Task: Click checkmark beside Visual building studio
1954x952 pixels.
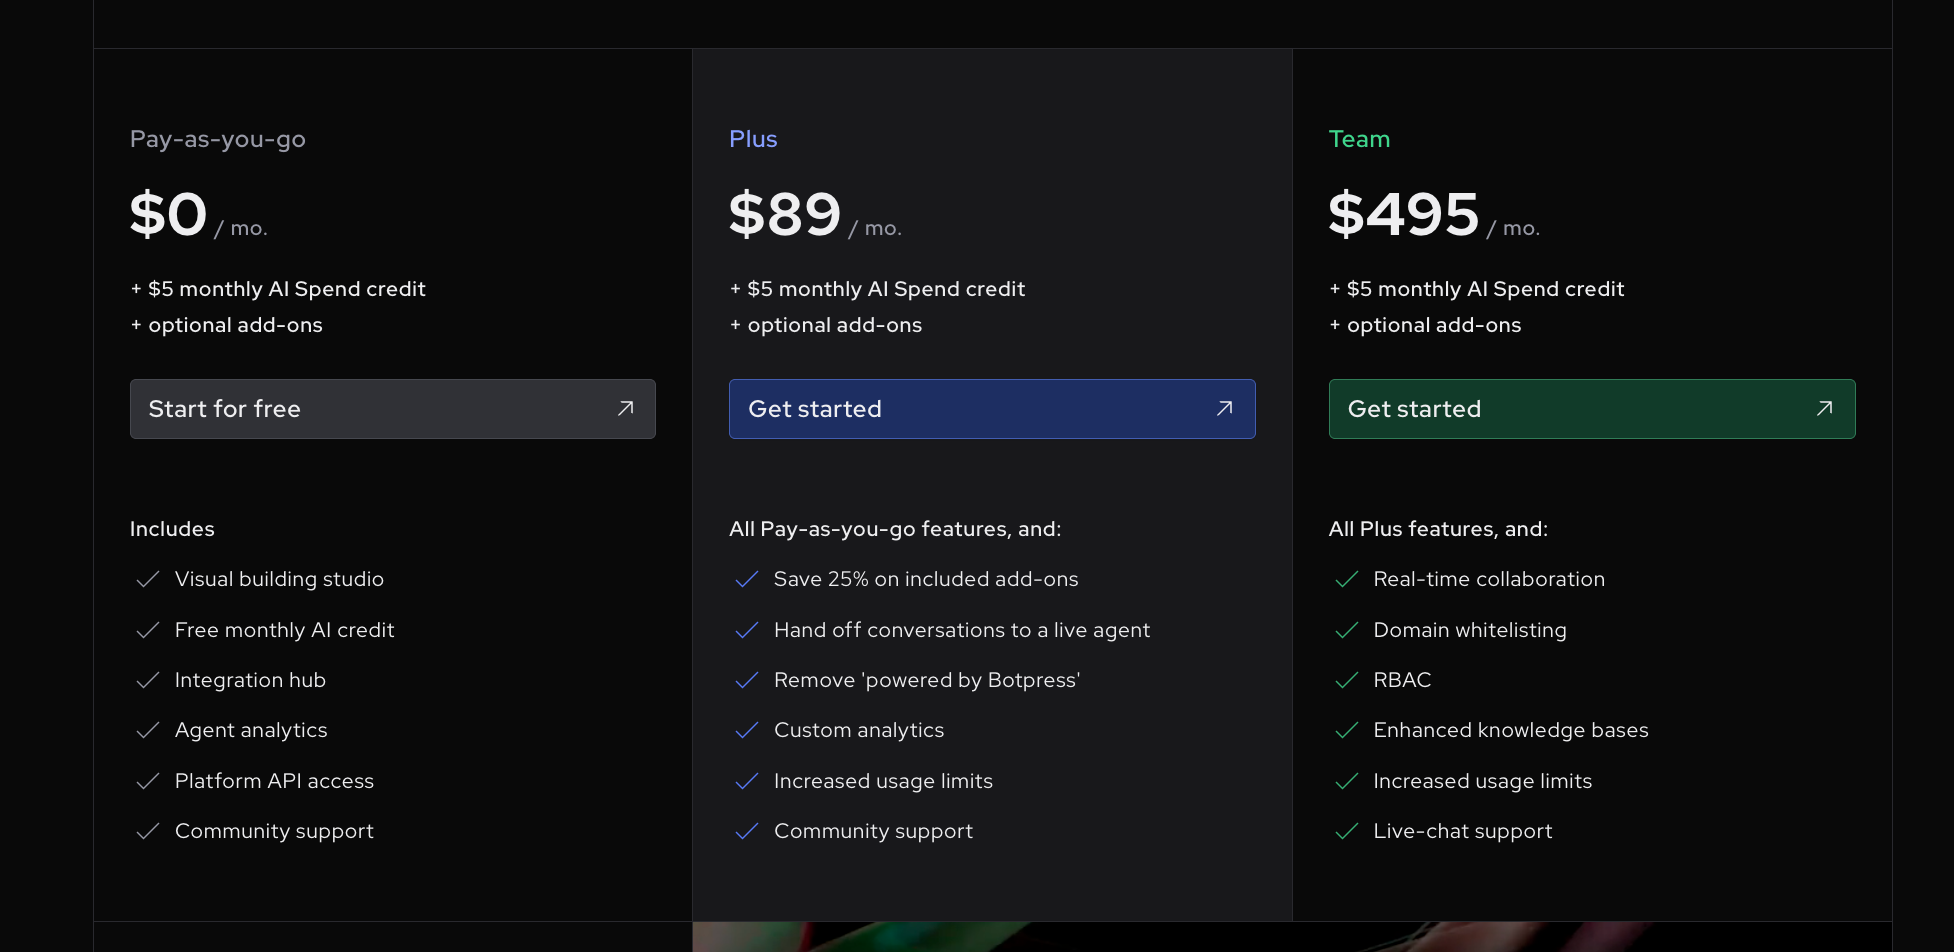Action: pos(148,580)
